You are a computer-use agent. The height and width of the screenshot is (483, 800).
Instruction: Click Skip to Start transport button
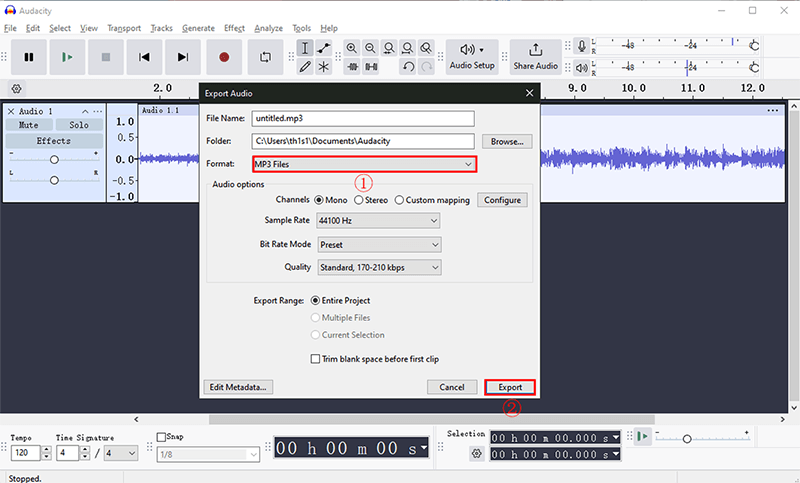pos(145,57)
